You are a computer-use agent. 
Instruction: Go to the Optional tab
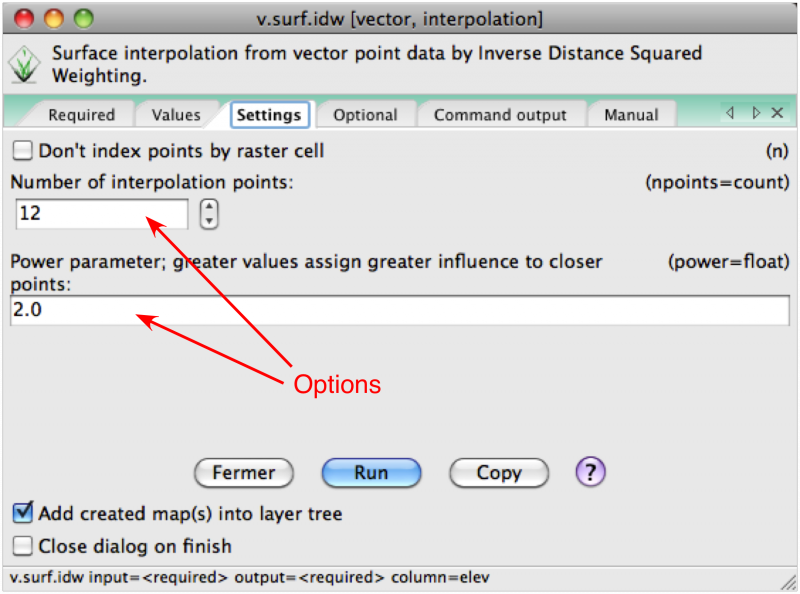click(x=365, y=115)
